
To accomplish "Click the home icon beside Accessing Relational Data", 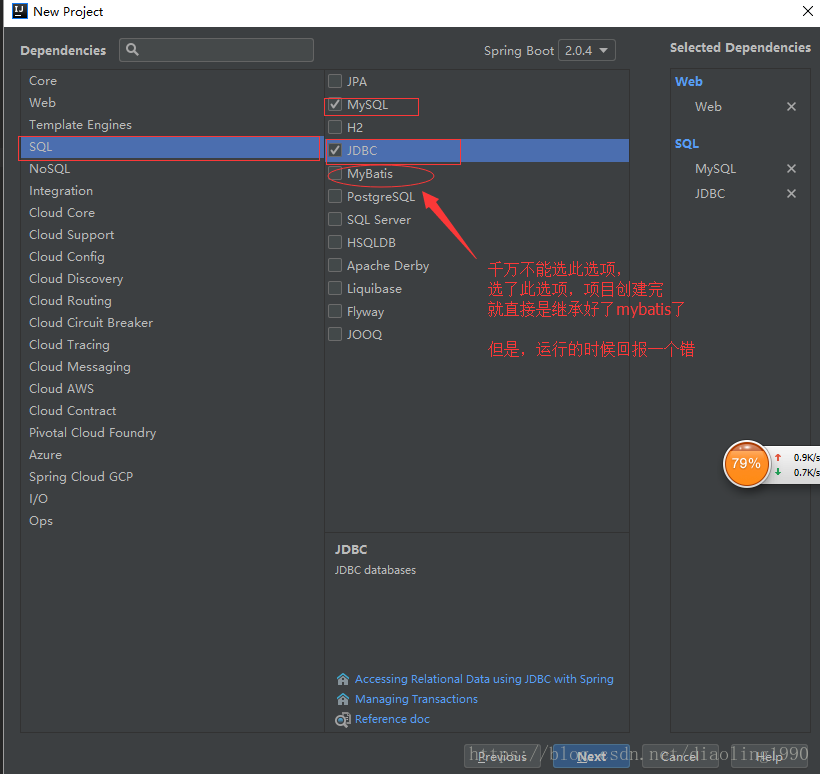I will [x=343, y=679].
